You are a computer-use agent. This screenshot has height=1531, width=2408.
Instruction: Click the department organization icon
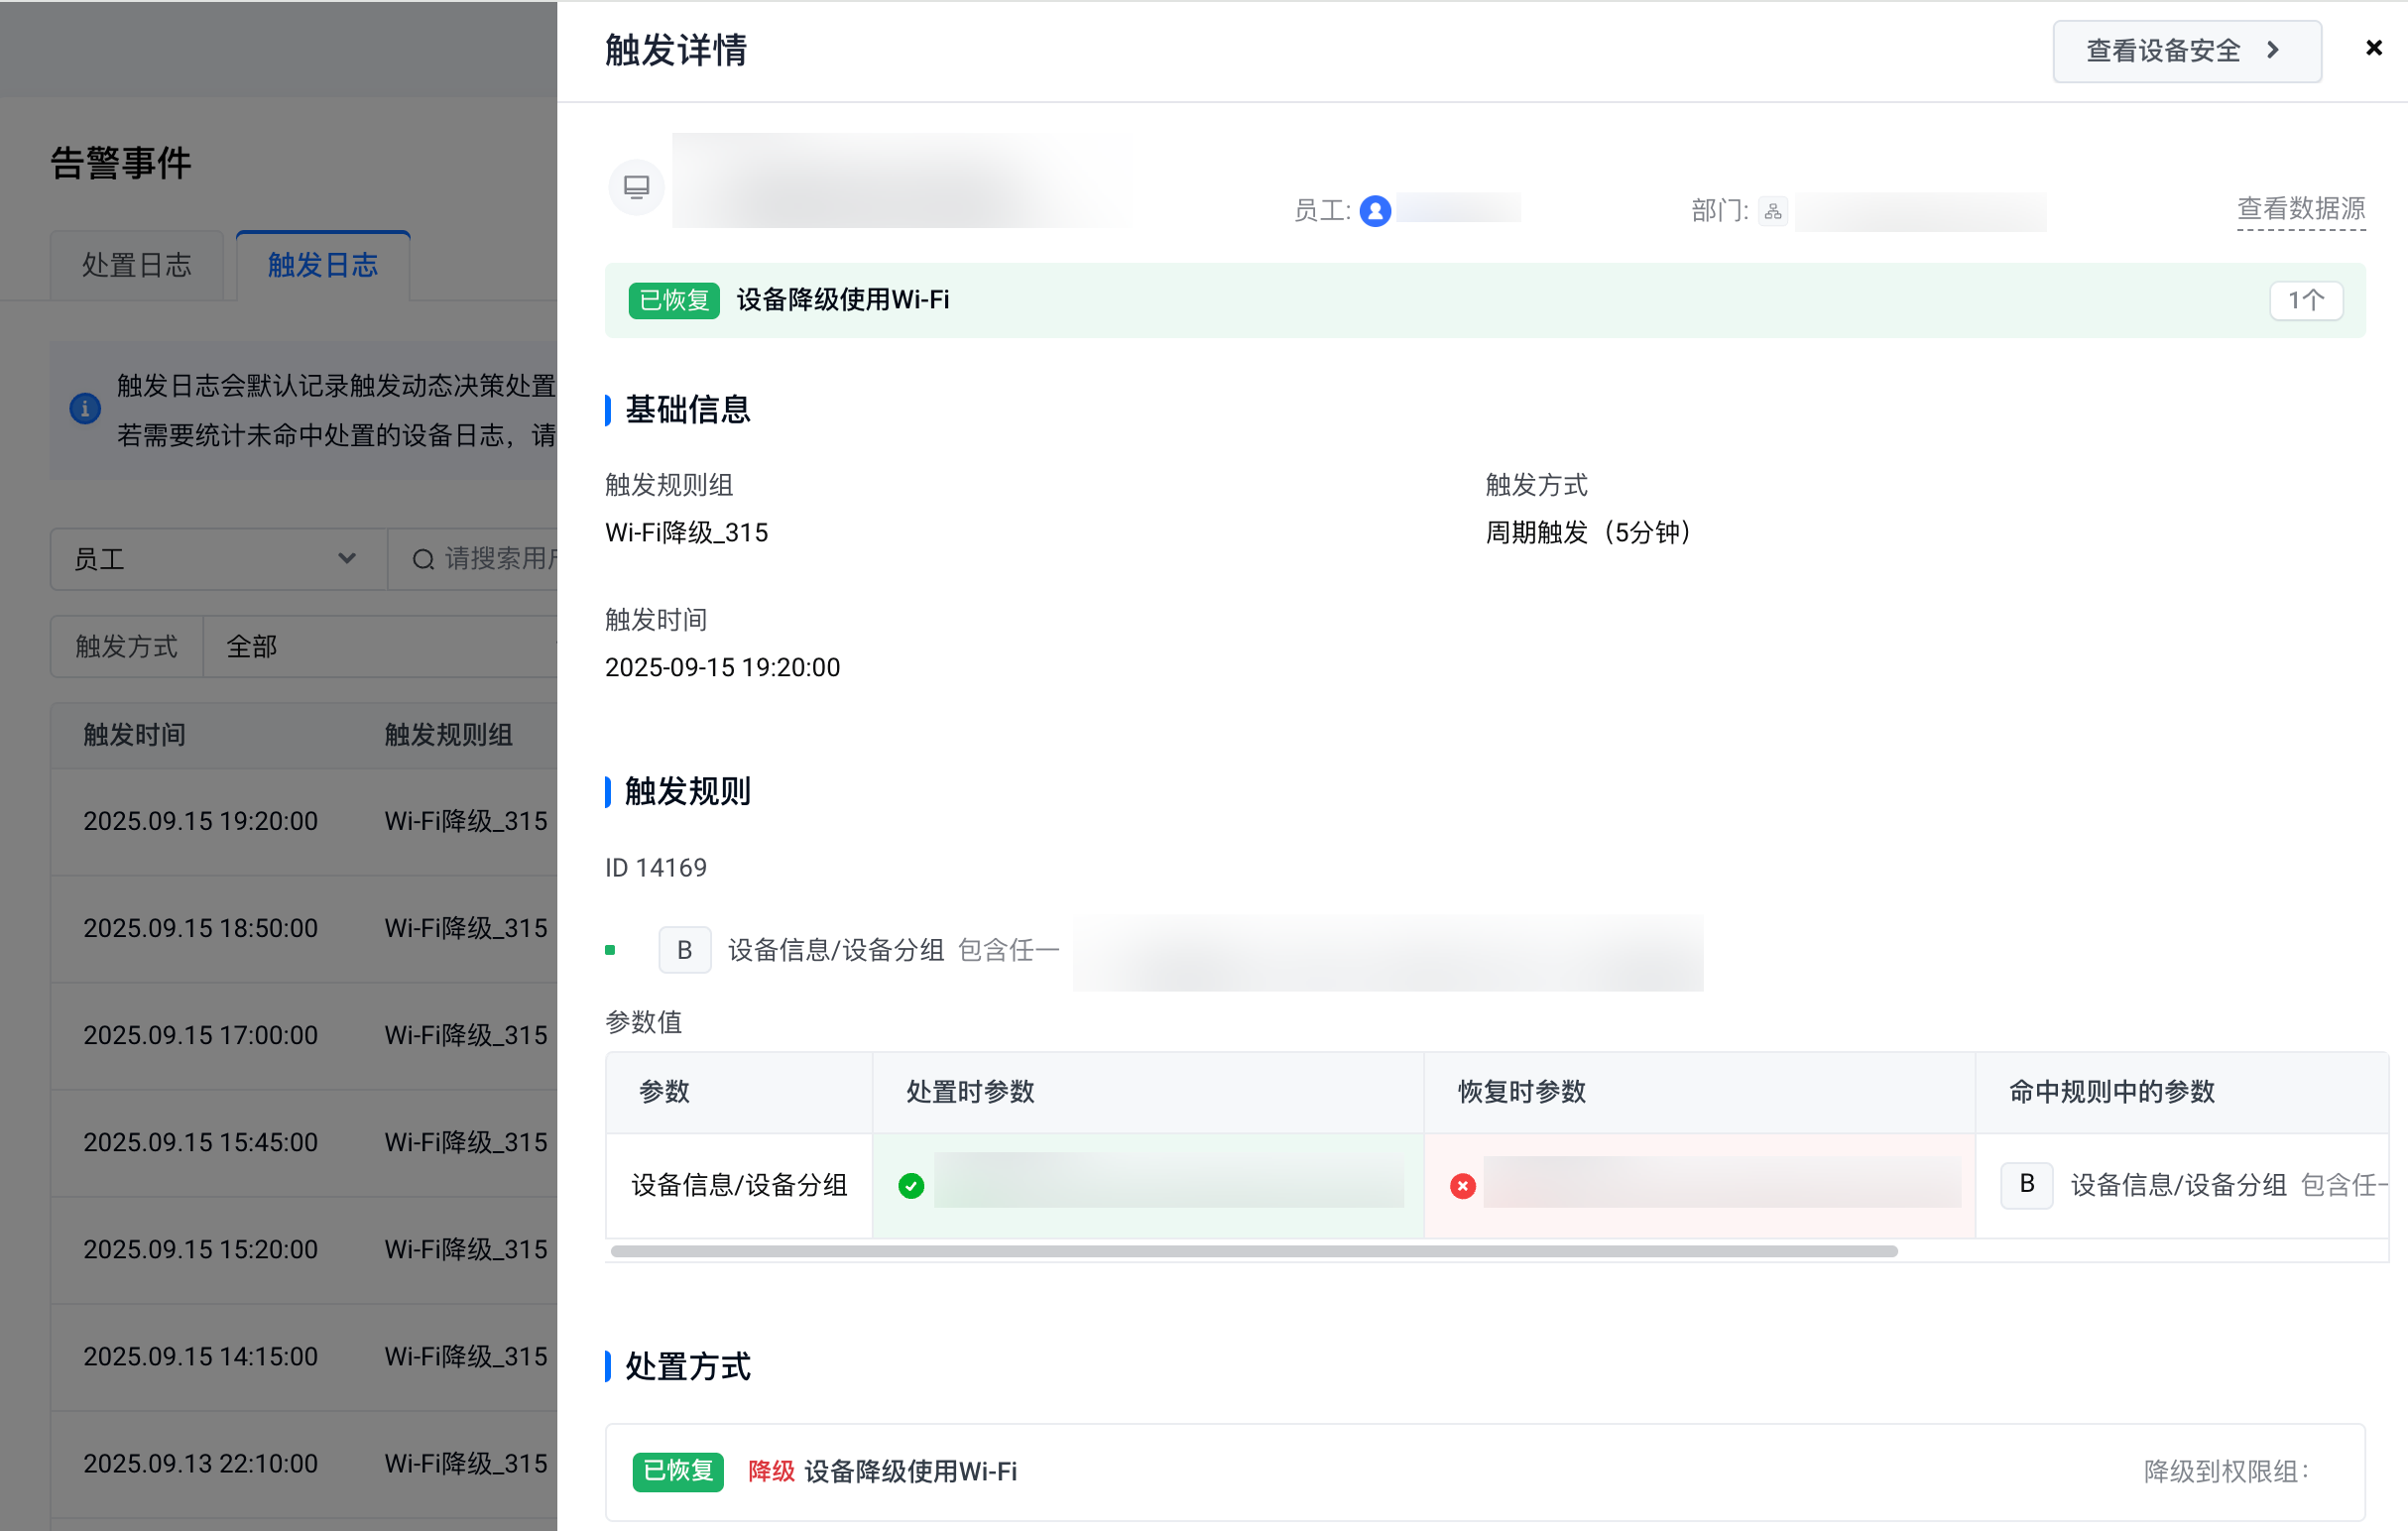point(1772,211)
